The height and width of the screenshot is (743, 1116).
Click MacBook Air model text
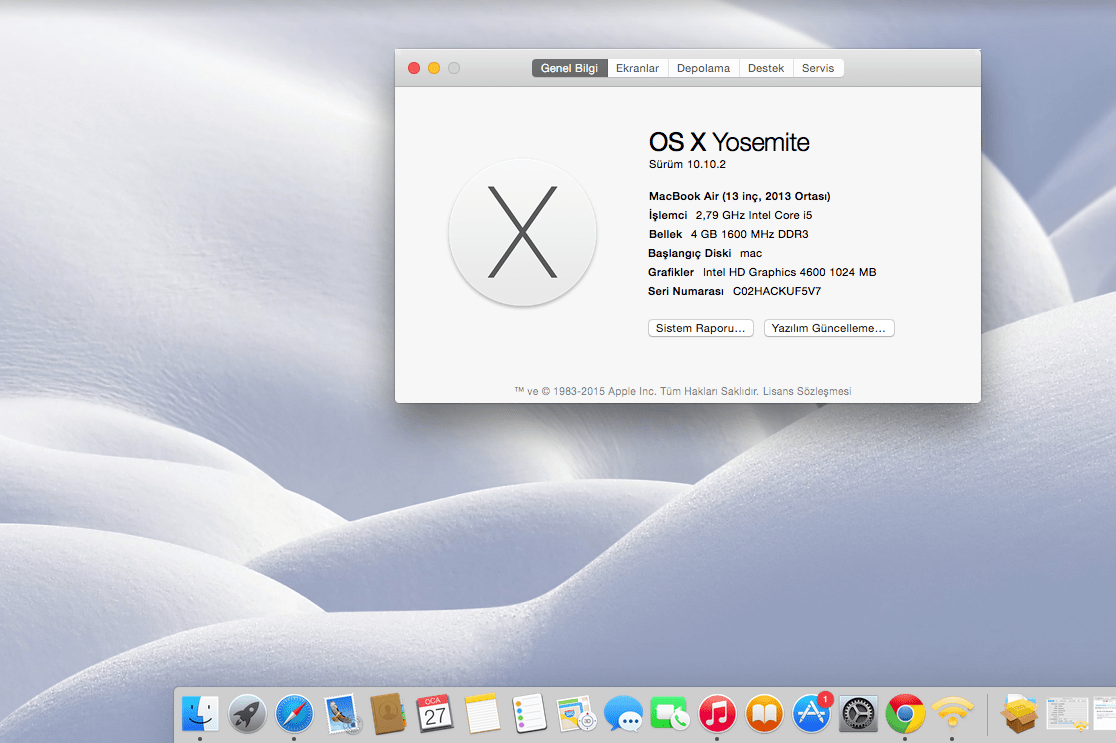tap(739, 196)
